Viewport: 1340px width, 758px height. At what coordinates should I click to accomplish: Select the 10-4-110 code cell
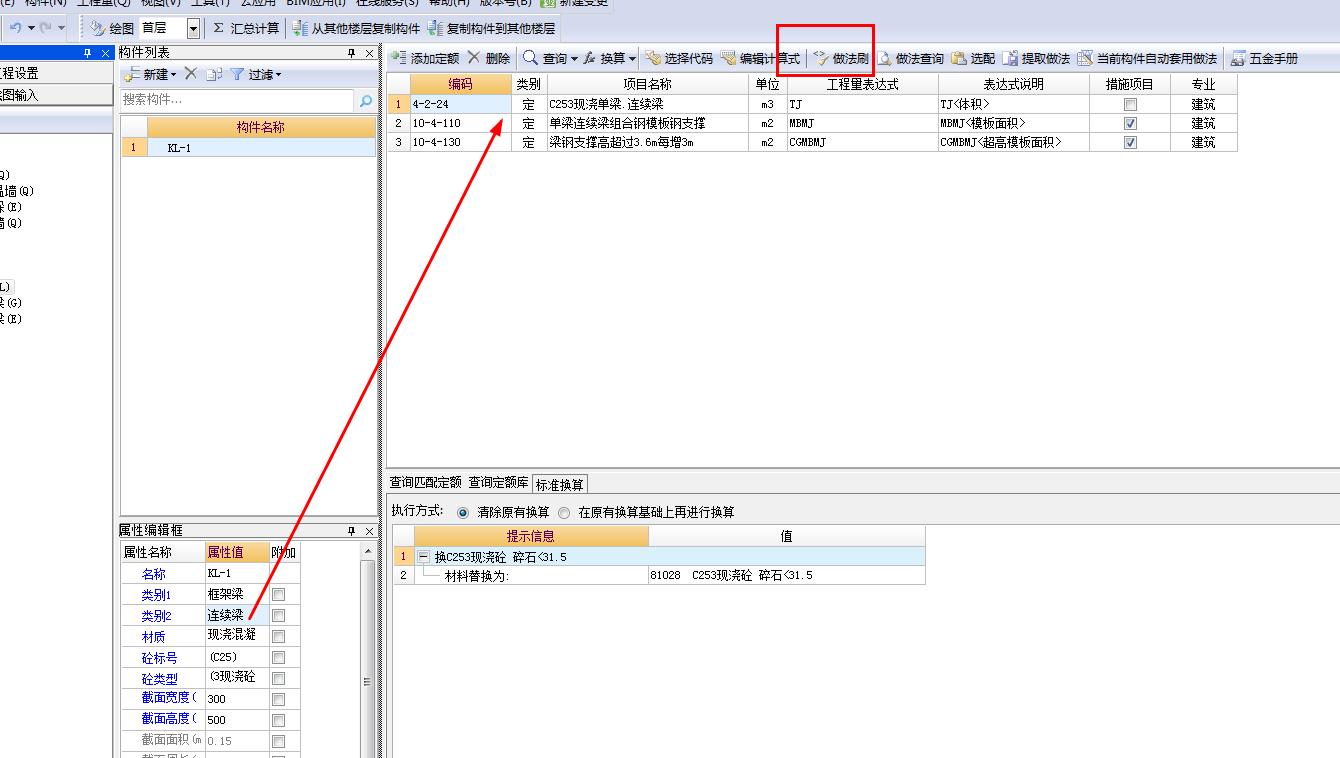point(460,123)
